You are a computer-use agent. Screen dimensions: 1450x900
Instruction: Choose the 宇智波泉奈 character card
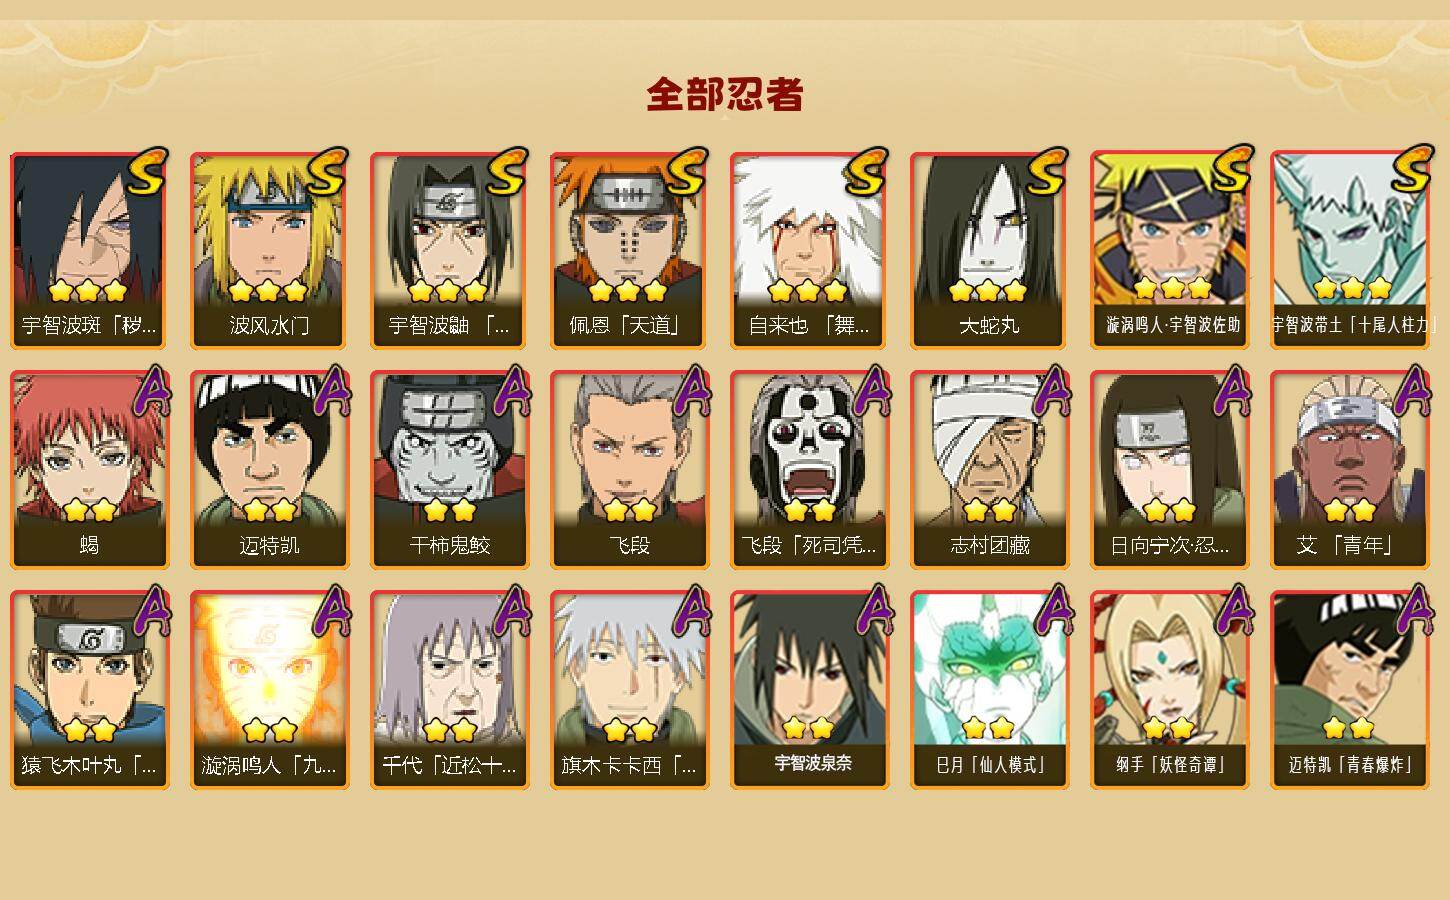(809, 690)
